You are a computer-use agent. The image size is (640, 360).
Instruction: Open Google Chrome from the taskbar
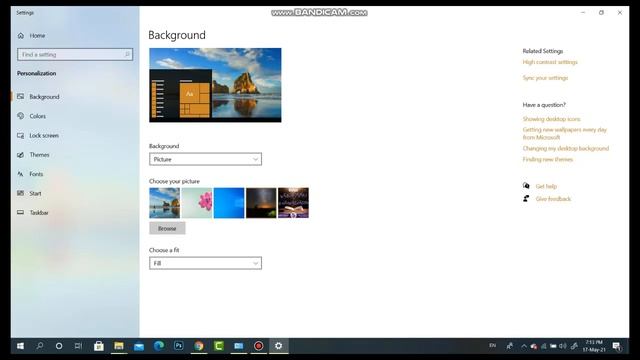[199, 346]
